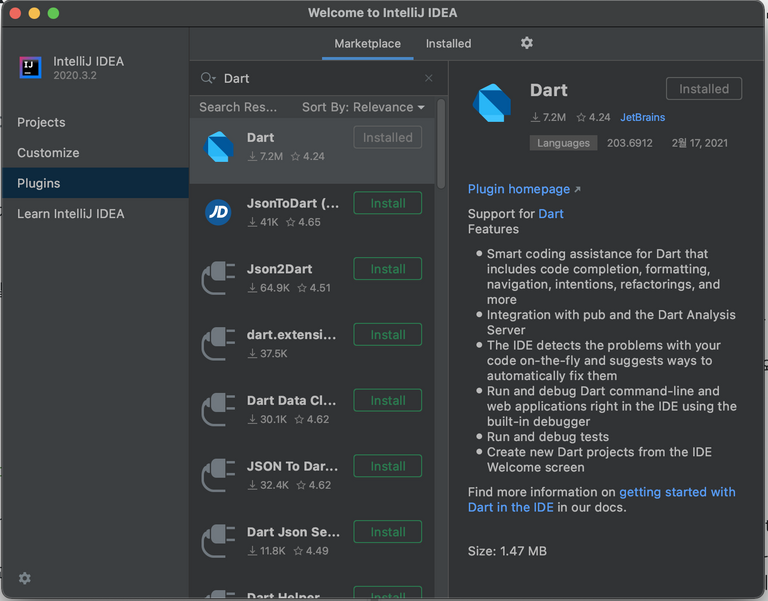Select the dart.extensi... plugin title
Image resolution: width=768 pixels, height=601 pixels.
pyautogui.click(x=291, y=335)
